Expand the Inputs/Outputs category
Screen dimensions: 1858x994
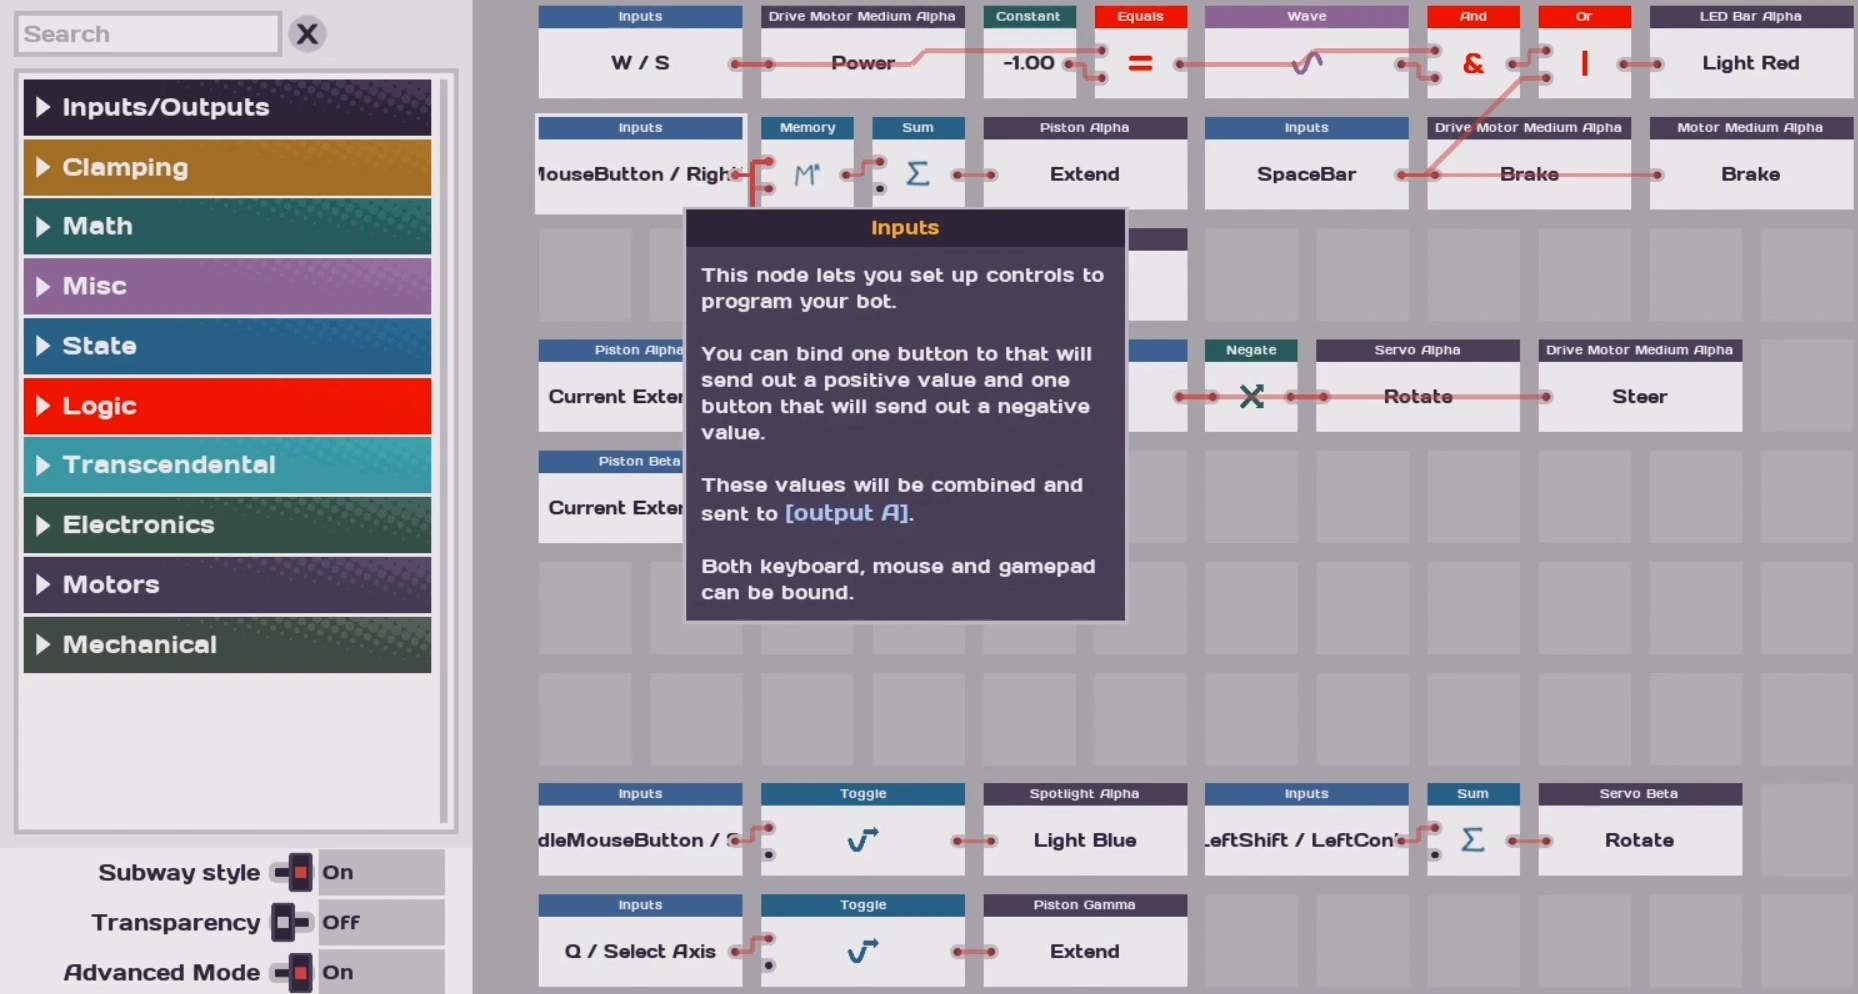pos(227,108)
